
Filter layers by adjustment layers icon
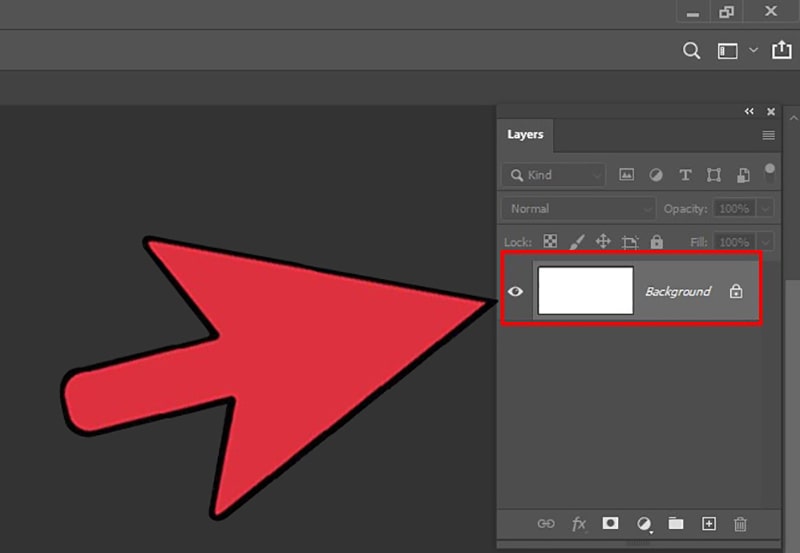coord(656,175)
